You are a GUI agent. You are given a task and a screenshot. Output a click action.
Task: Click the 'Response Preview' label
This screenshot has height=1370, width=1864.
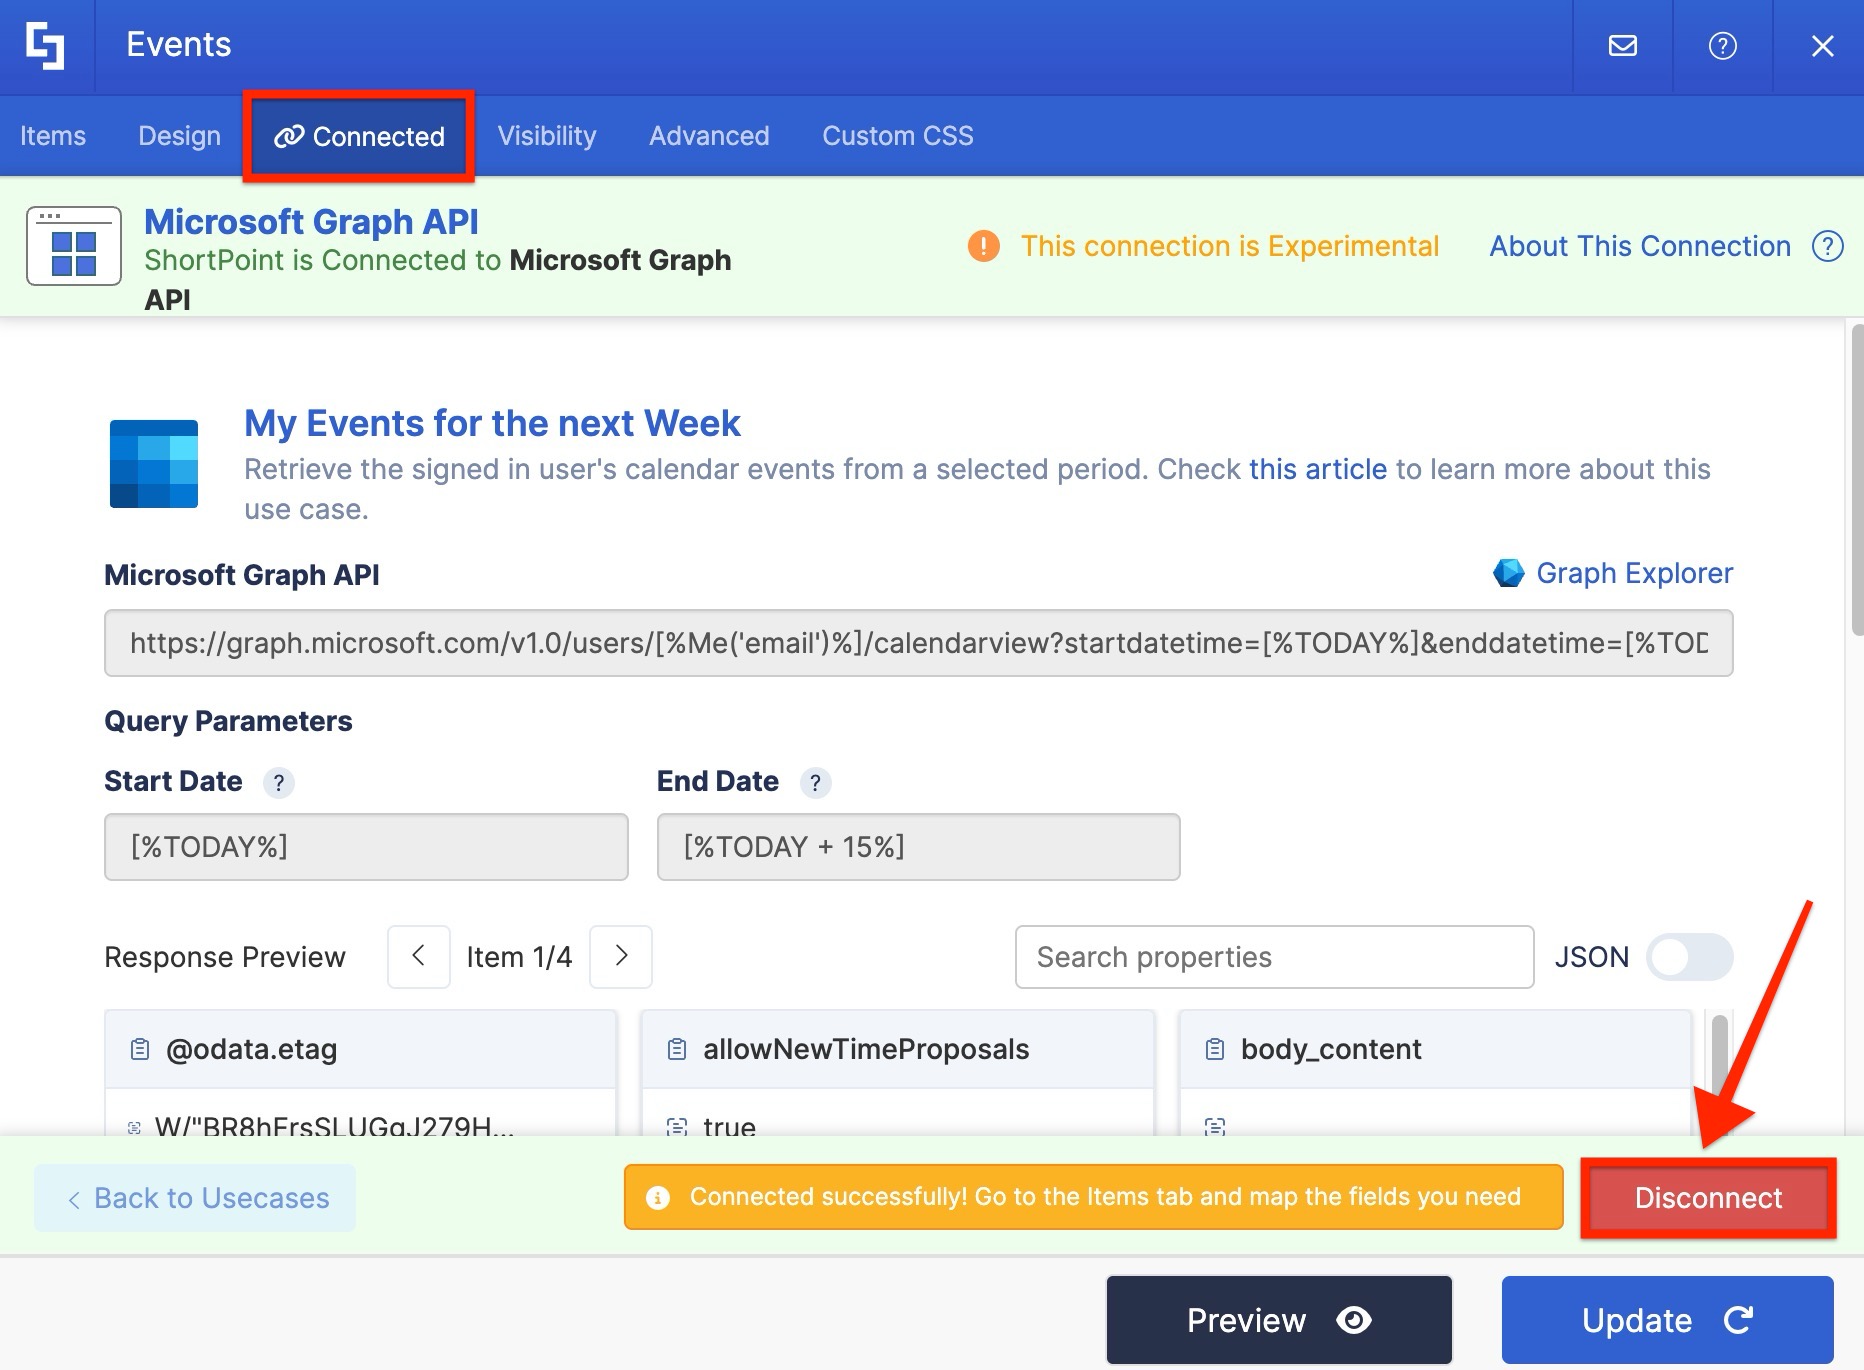coord(225,957)
